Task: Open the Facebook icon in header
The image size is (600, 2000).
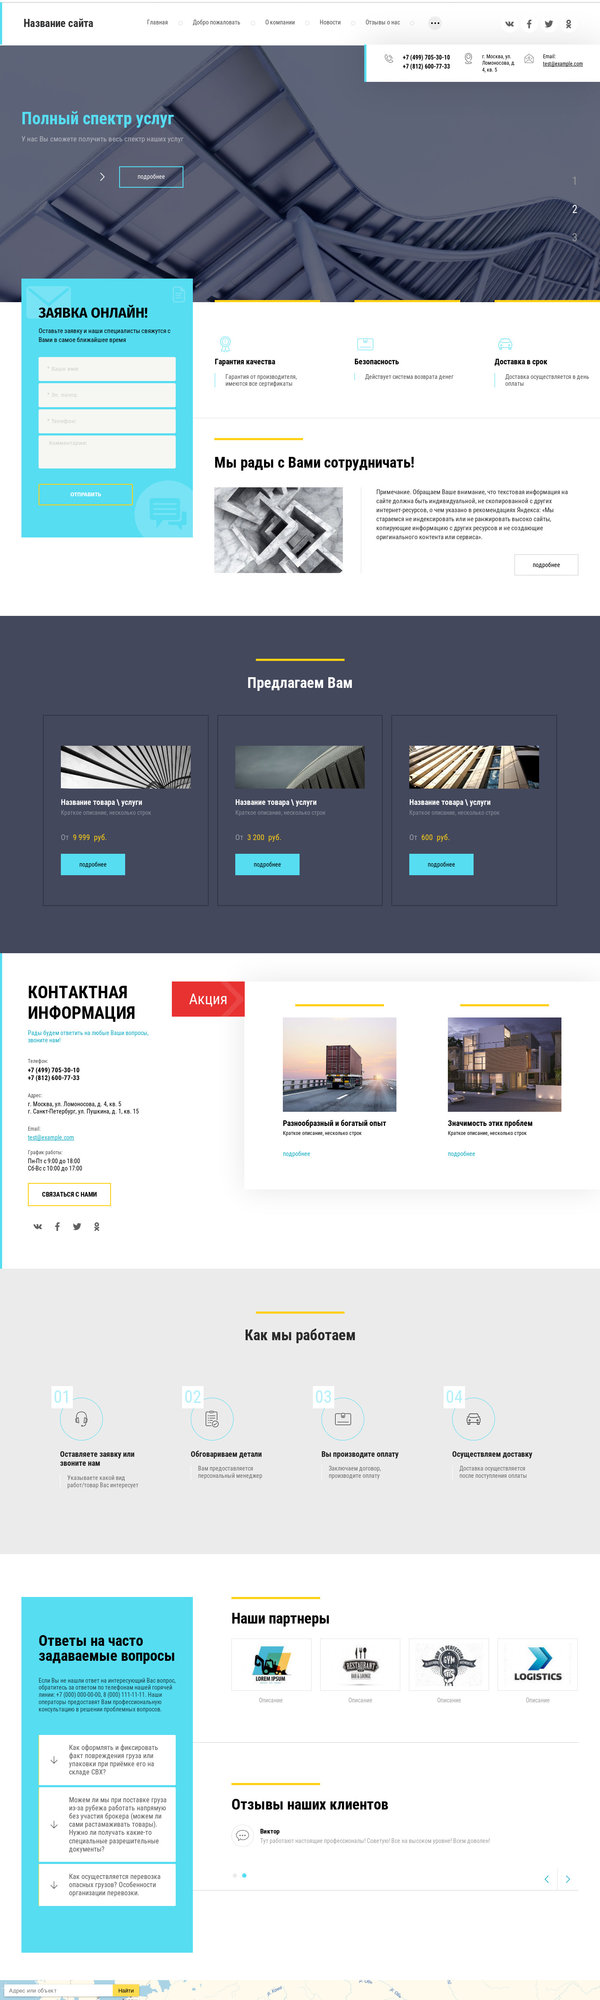Action: [x=529, y=23]
